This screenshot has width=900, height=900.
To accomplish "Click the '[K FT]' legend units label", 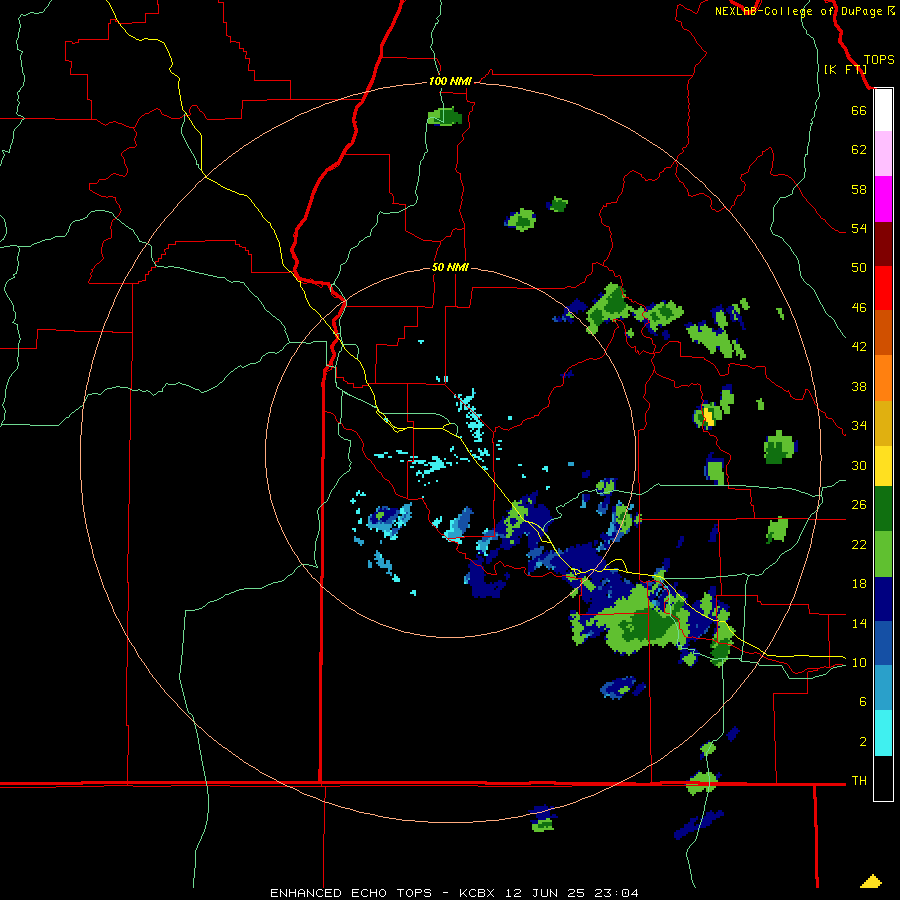I will [845, 69].
